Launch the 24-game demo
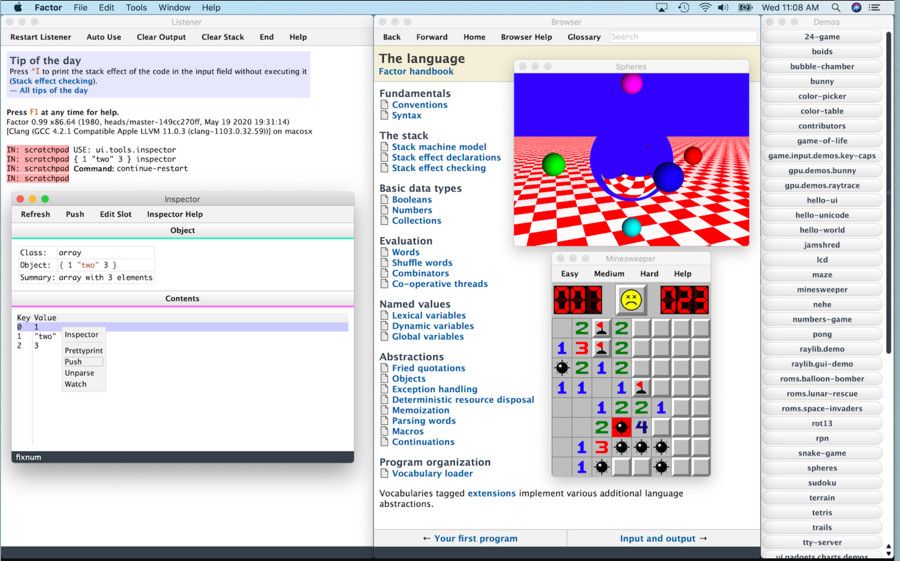900x561 pixels. [822, 37]
